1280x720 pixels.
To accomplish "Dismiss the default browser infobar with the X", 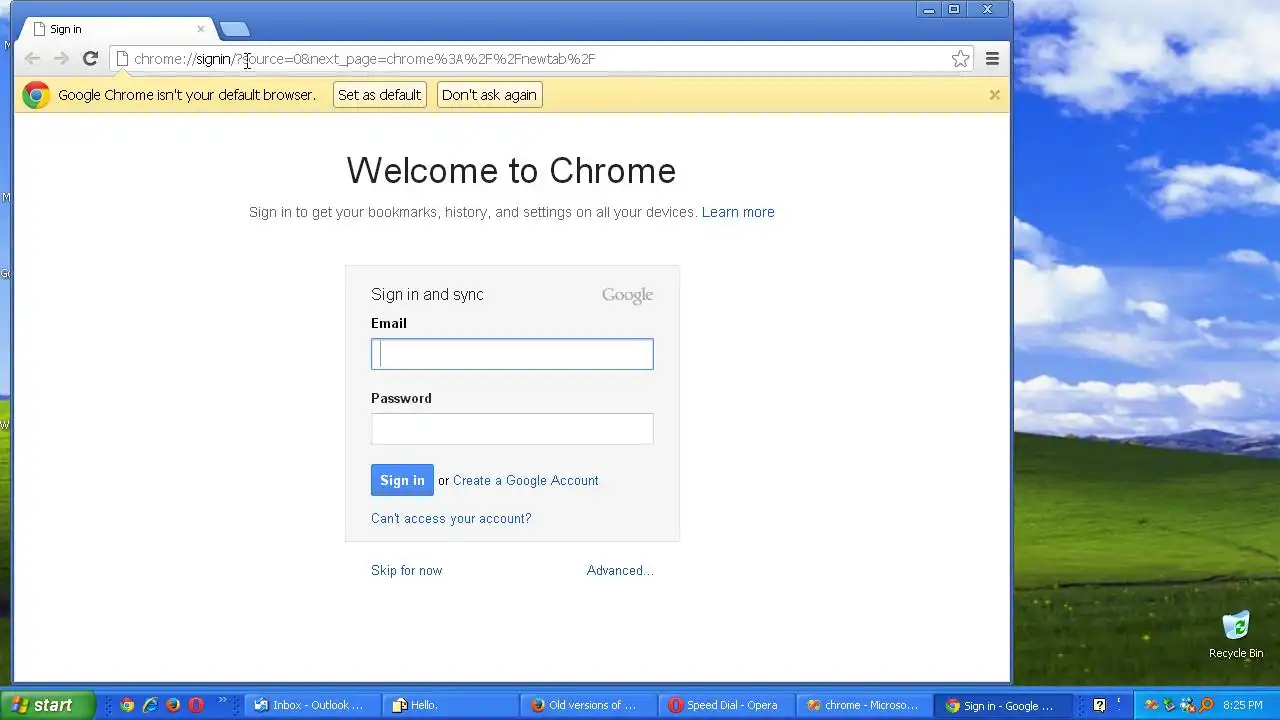I will [994, 95].
